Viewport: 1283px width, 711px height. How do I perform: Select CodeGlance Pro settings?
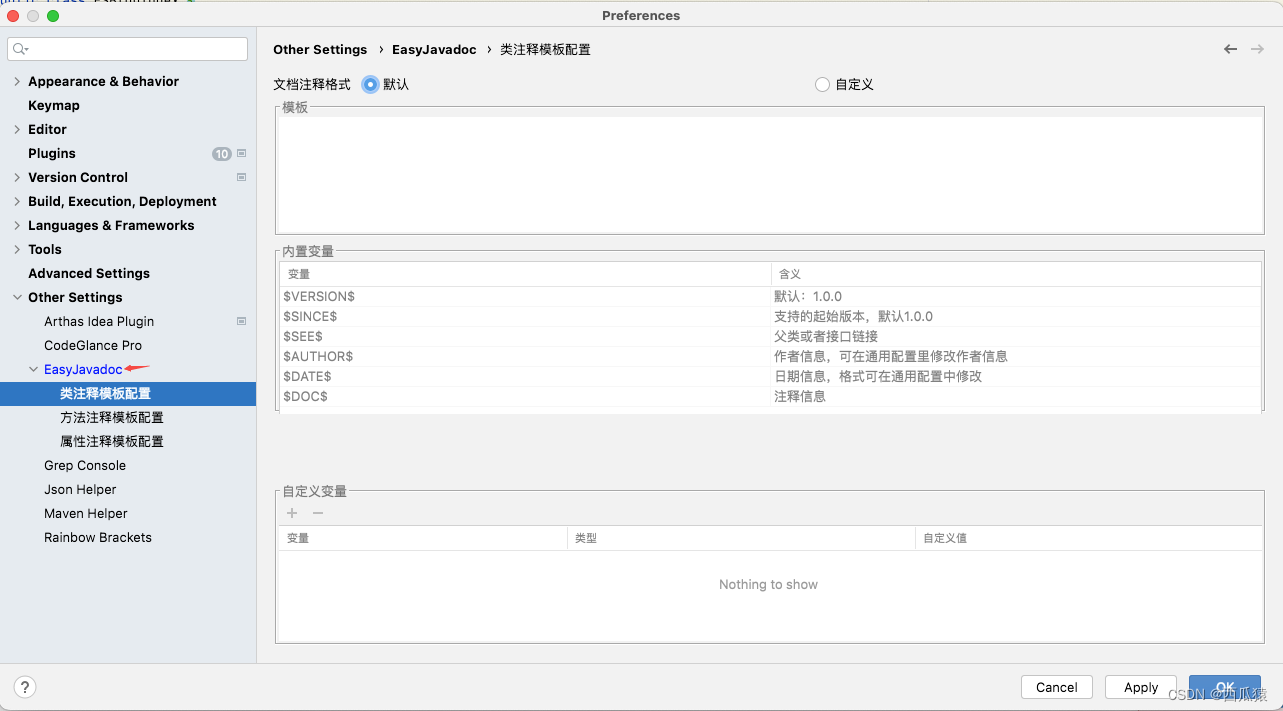click(x=93, y=345)
